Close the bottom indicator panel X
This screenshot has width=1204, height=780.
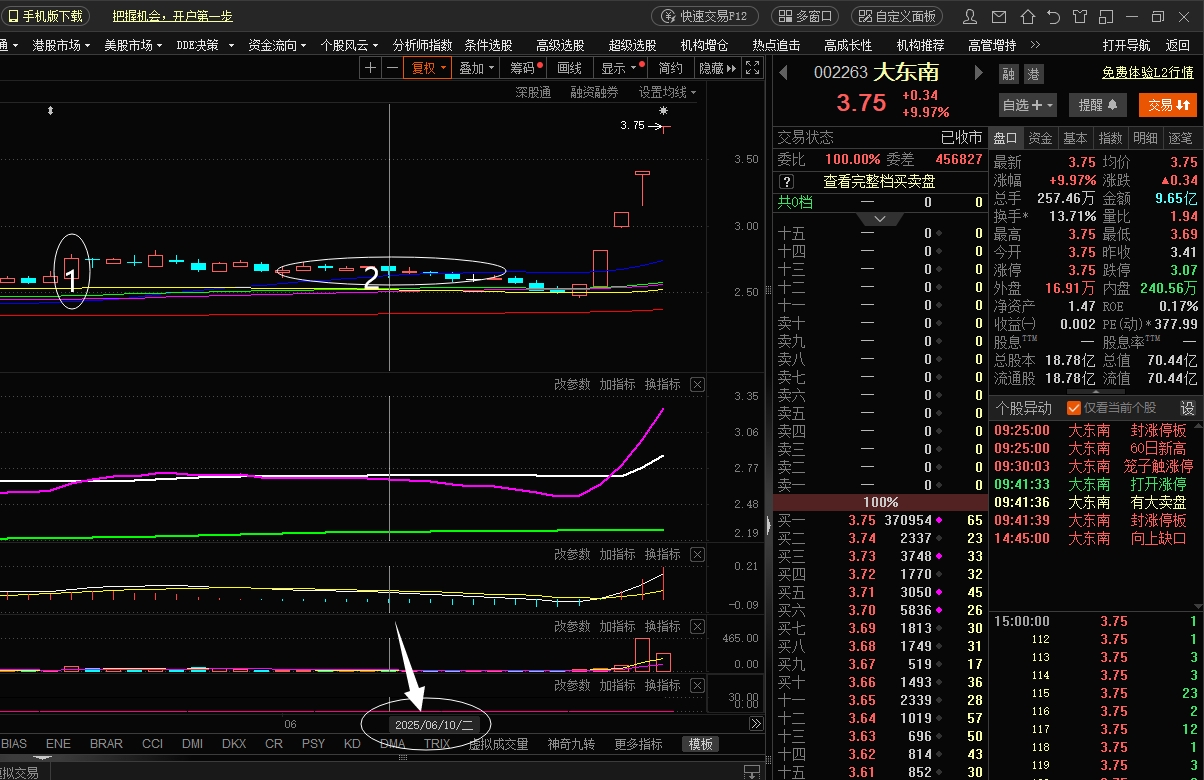coord(697,686)
